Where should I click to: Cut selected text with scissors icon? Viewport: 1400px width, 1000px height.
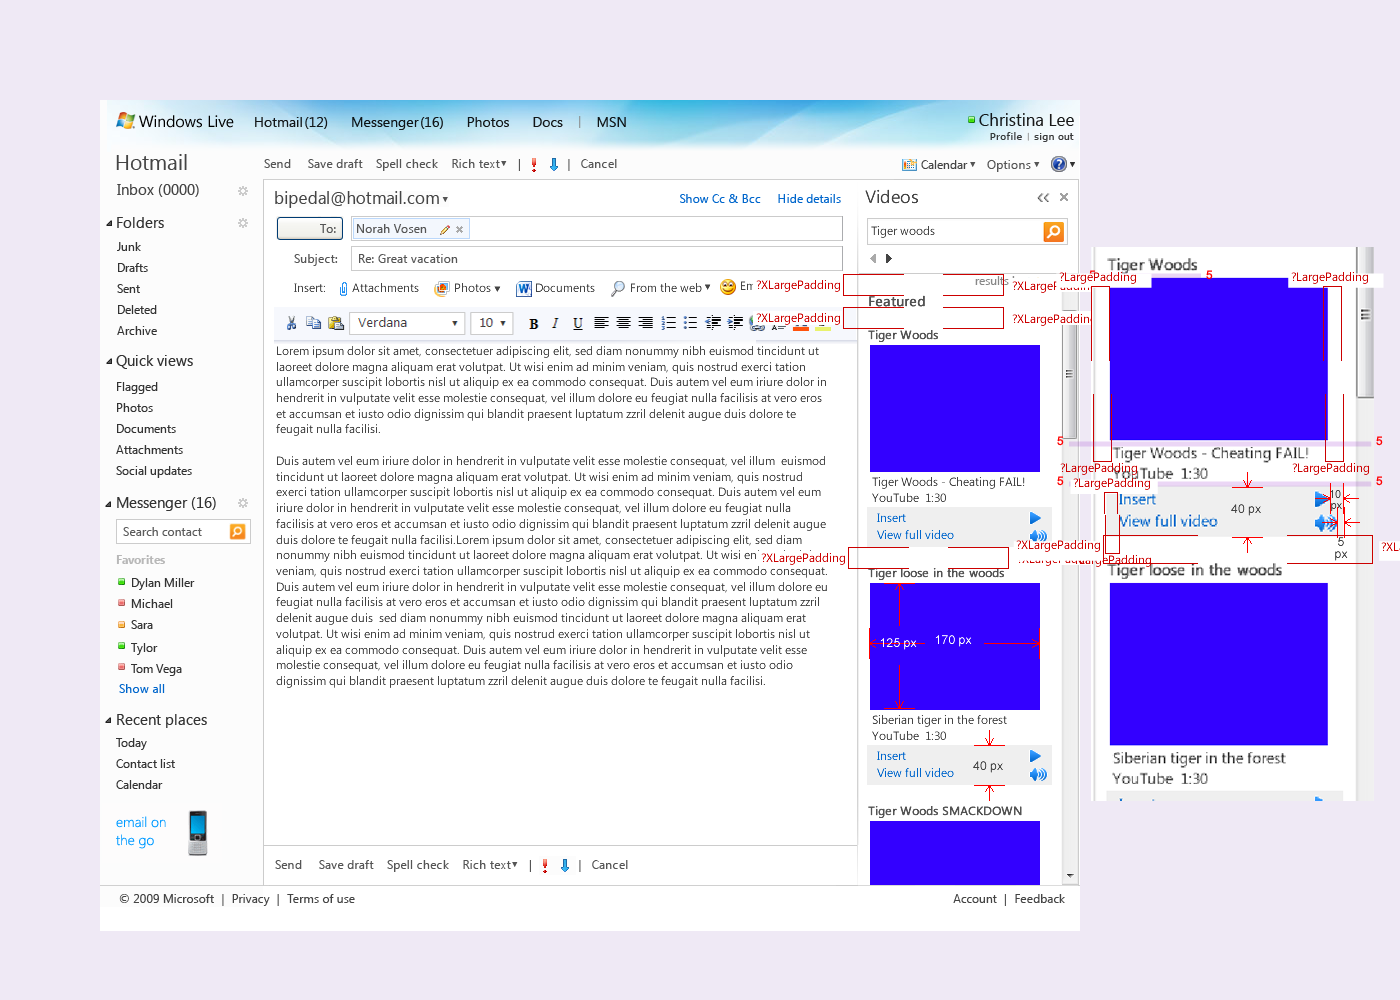291,323
